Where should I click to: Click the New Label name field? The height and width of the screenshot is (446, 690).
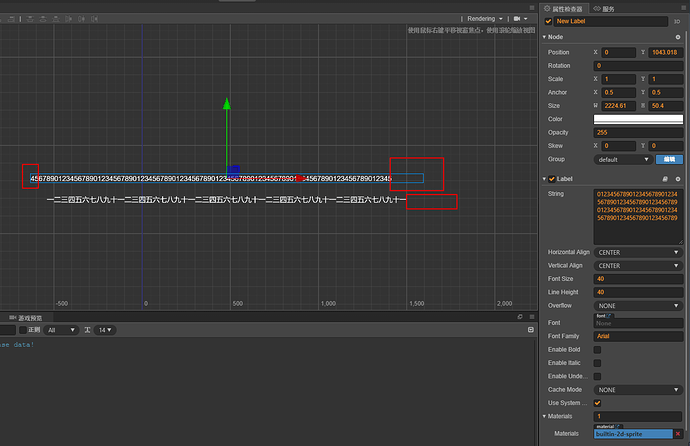611,21
